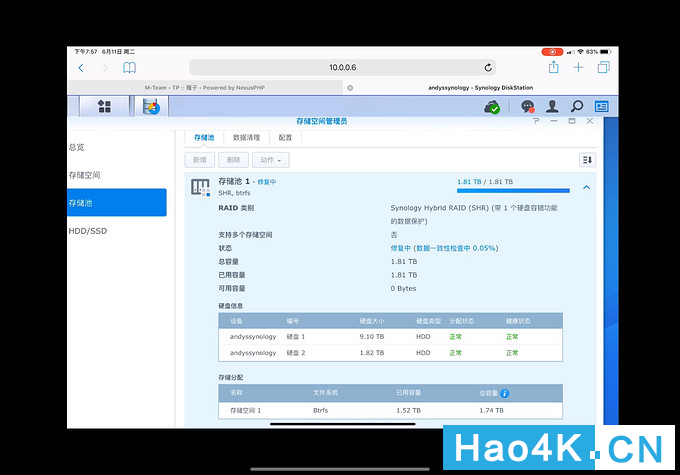Open Safari bookmarks book icon

point(129,68)
